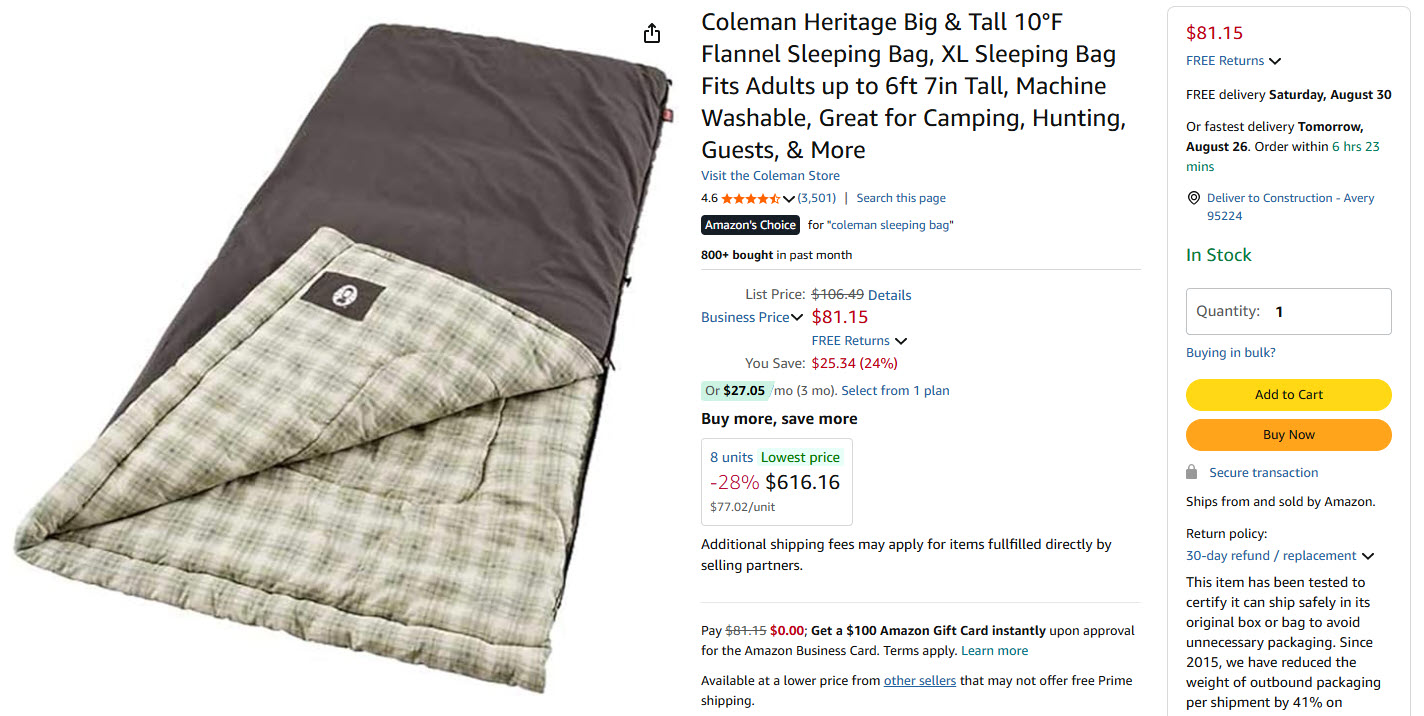Expand the star rating popover chevron
The width and height of the screenshot is (1424, 716).
click(x=789, y=198)
